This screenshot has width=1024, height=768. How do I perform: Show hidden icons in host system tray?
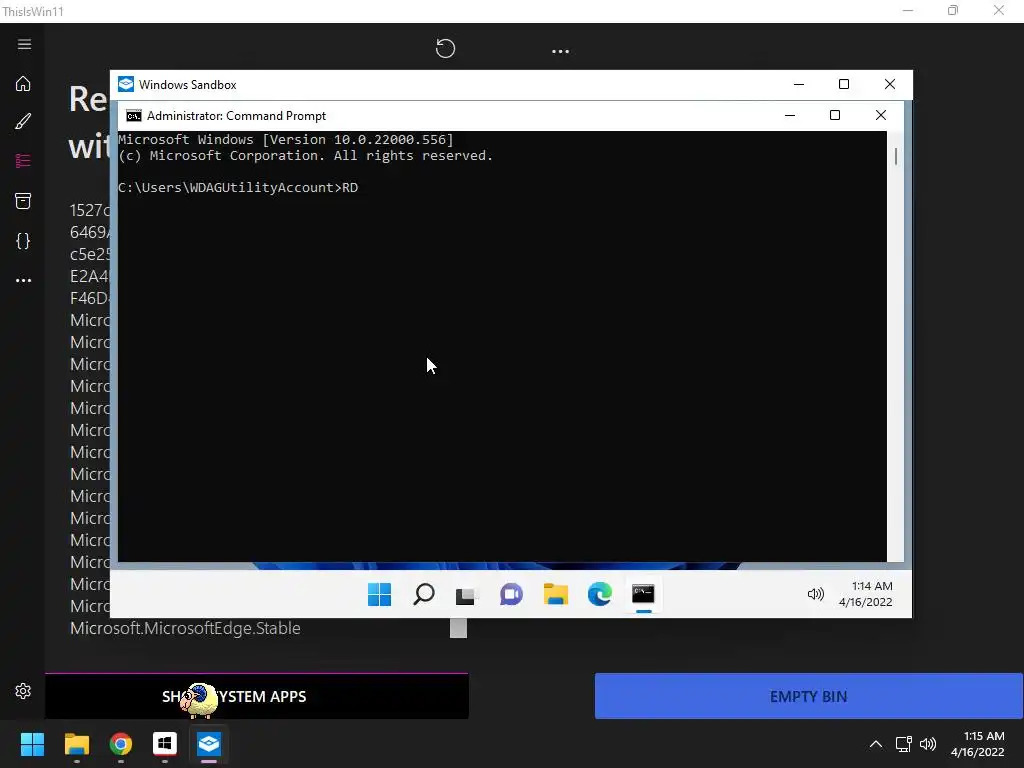(876, 744)
